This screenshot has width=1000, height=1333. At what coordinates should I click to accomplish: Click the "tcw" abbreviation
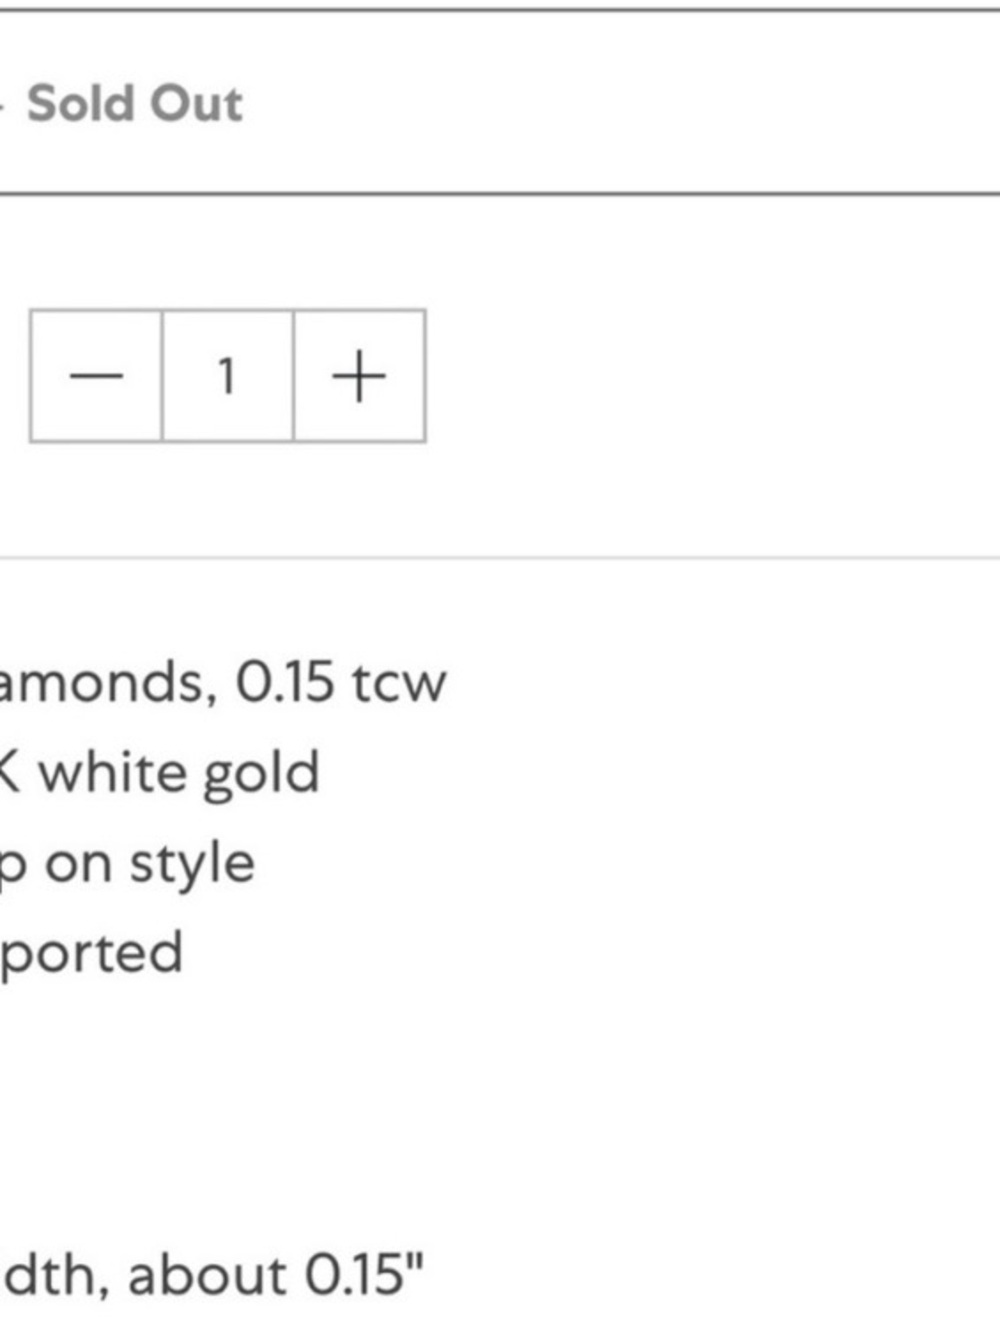click(x=398, y=683)
